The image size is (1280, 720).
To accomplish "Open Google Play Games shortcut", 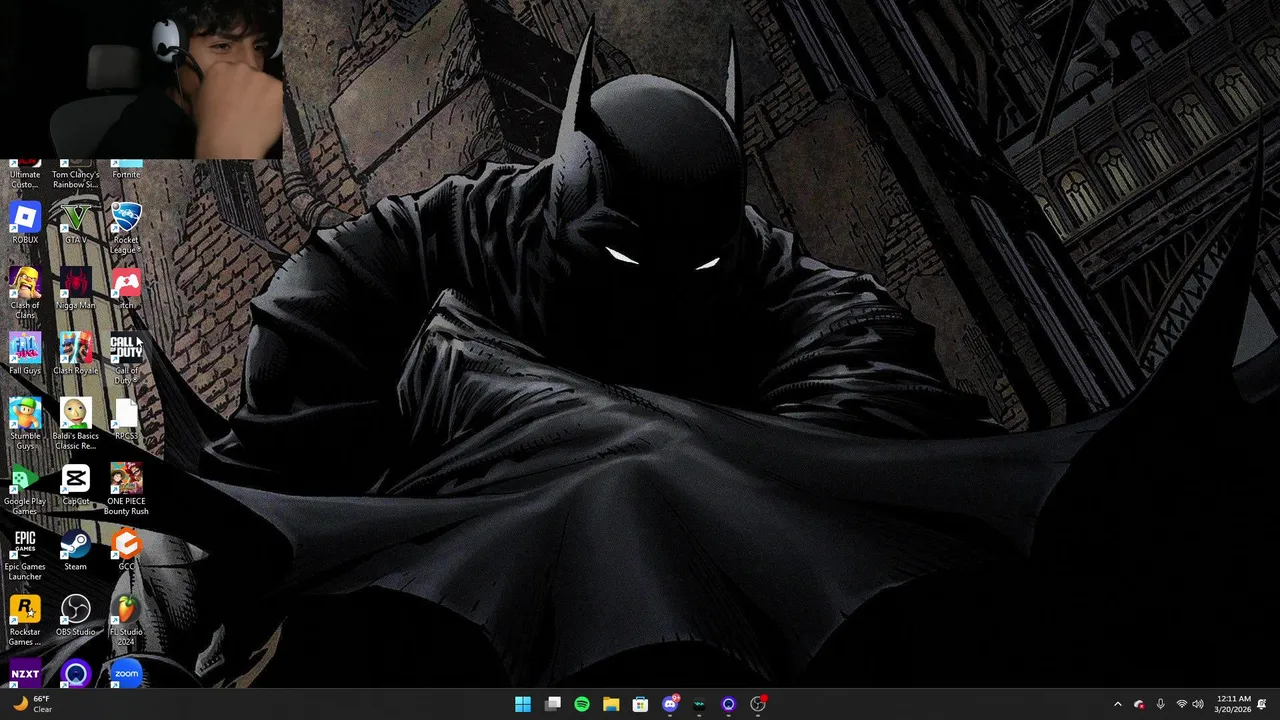I will tap(25, 490).
